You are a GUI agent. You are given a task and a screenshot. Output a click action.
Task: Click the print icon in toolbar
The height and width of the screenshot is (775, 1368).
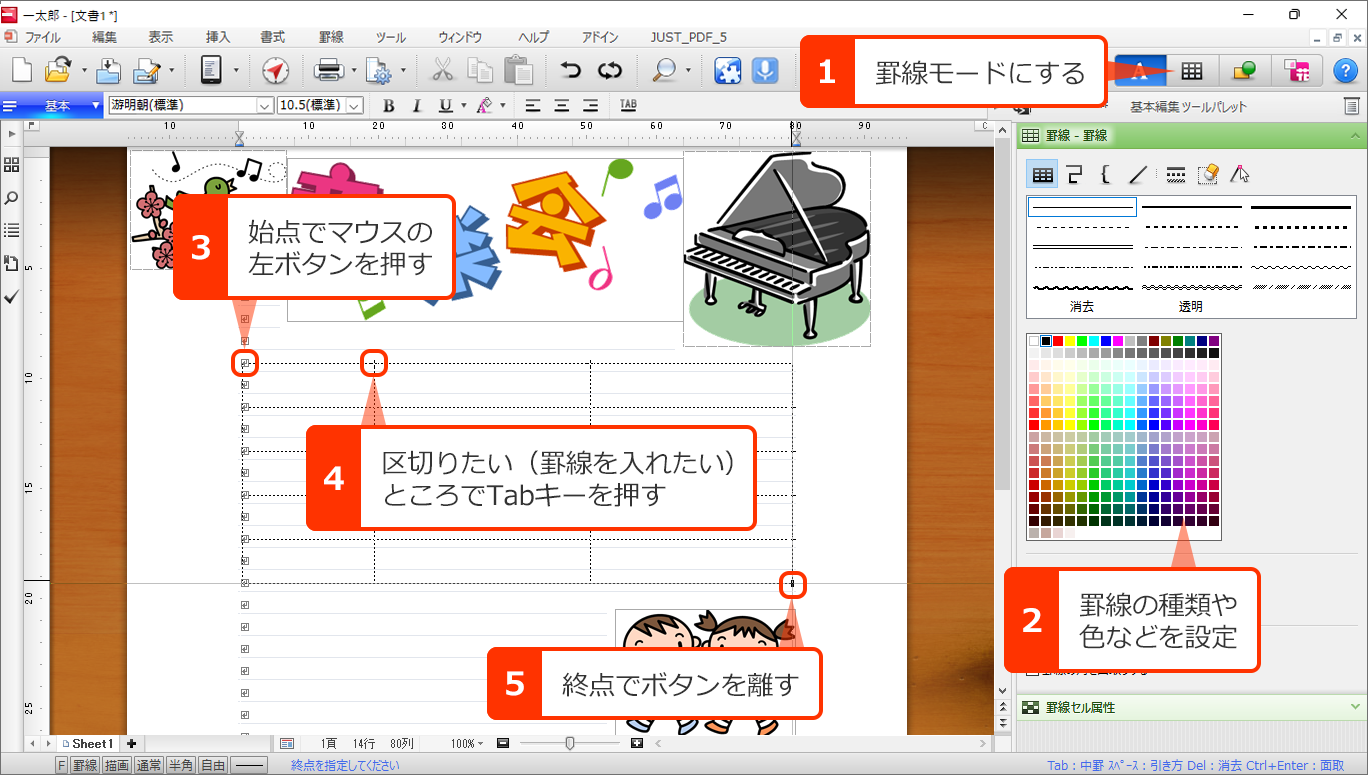click(329, 71)
